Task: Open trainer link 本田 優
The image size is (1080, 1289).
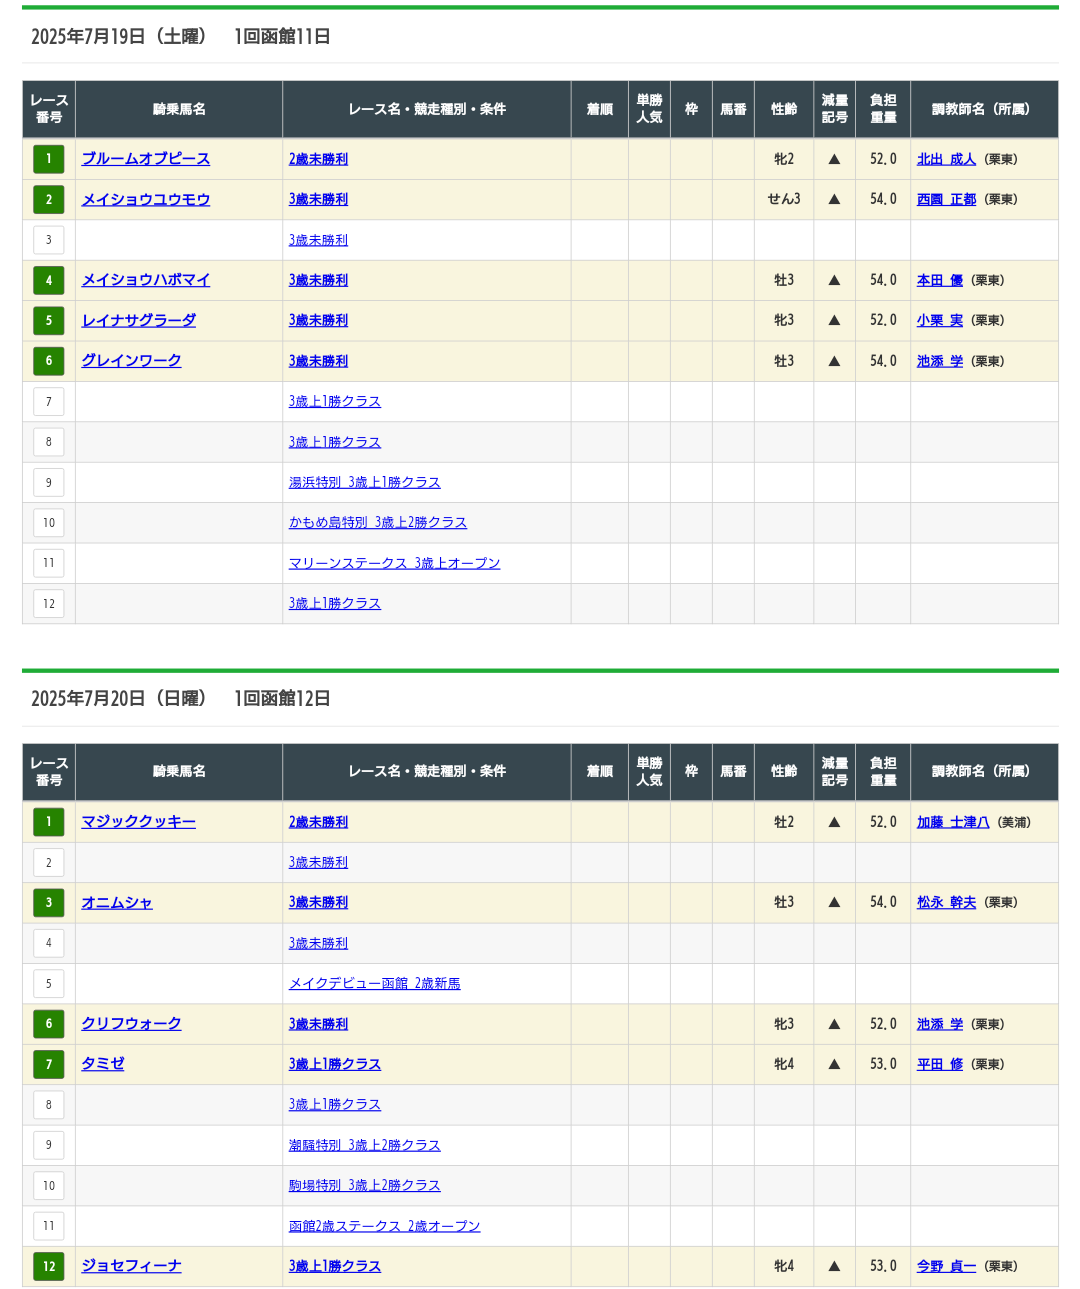Action: pos(940,280)
